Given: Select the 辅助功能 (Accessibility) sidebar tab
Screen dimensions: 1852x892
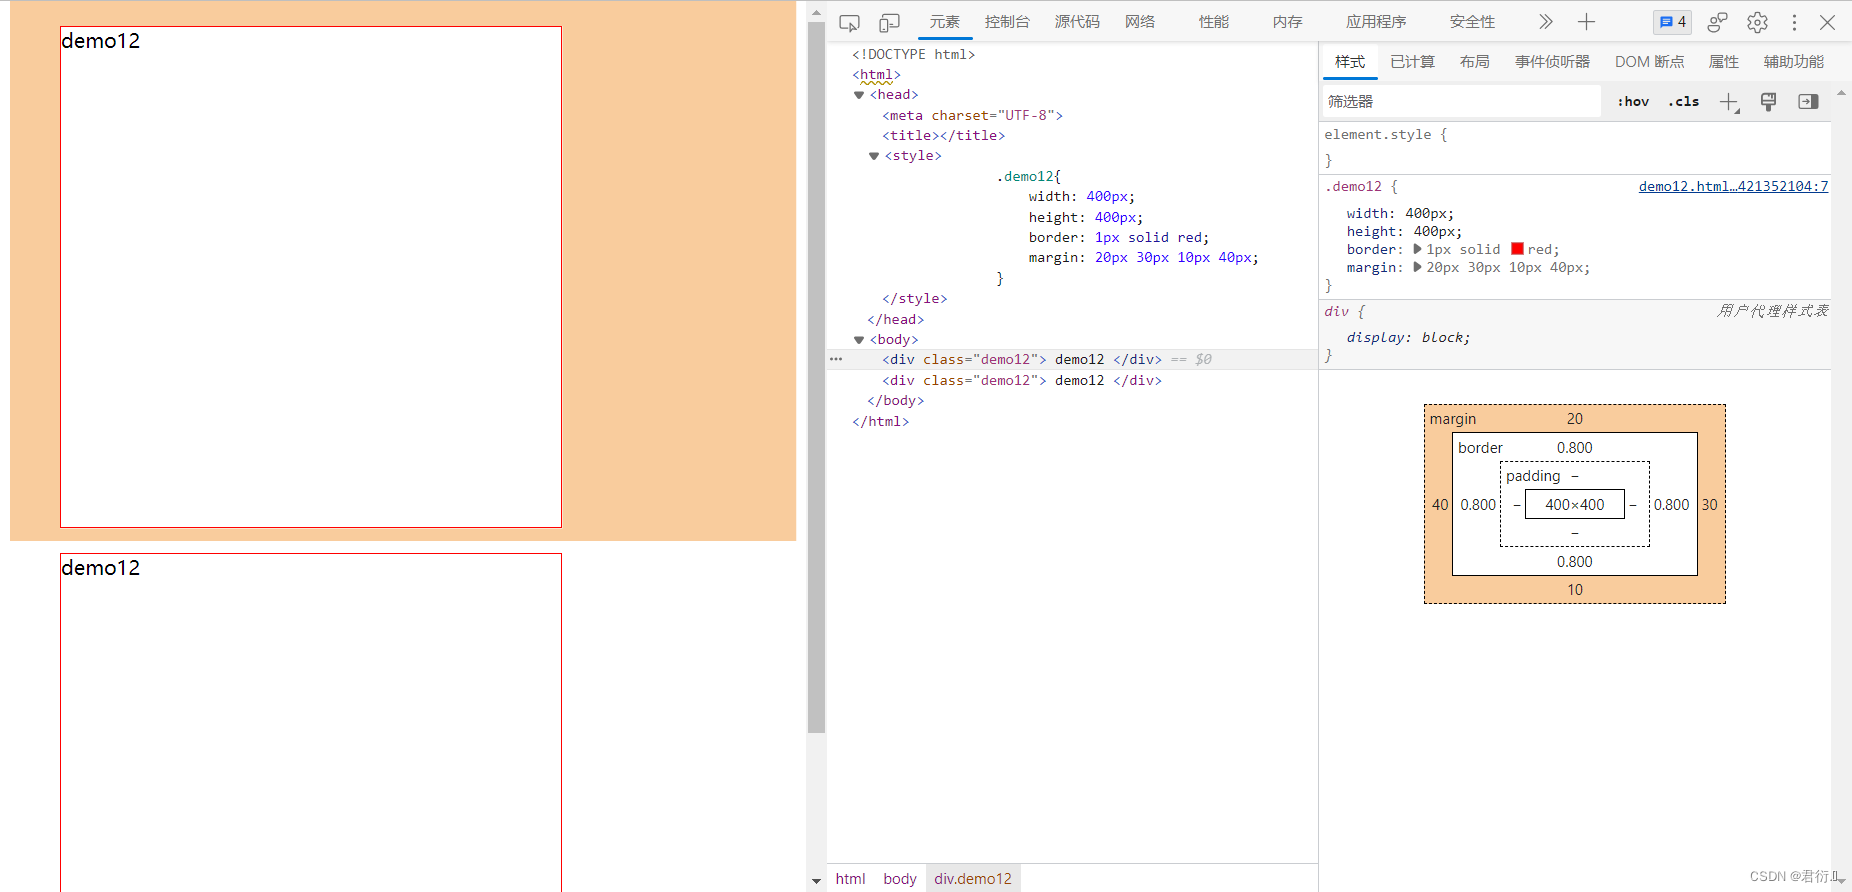Looking at the screenshot, I should (1794, 62).
